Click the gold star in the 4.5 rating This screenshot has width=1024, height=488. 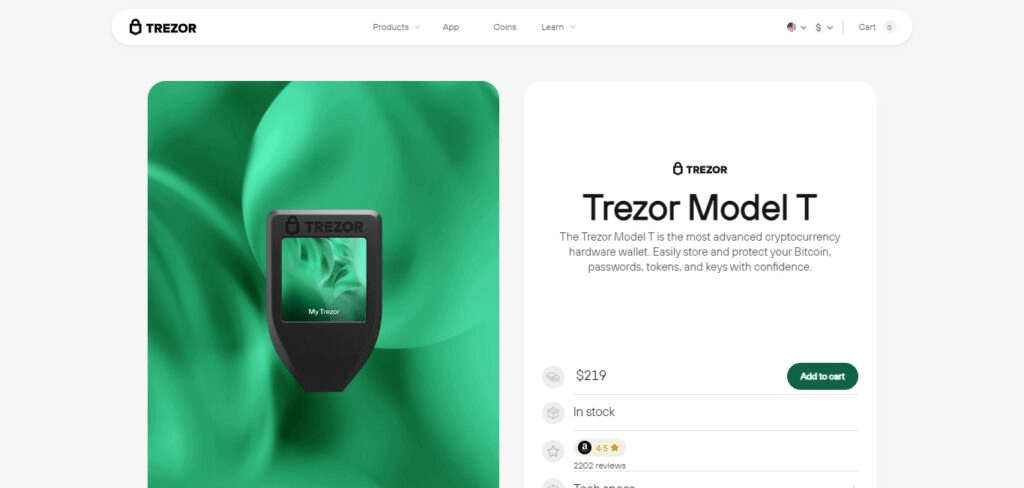coord(615,448)
